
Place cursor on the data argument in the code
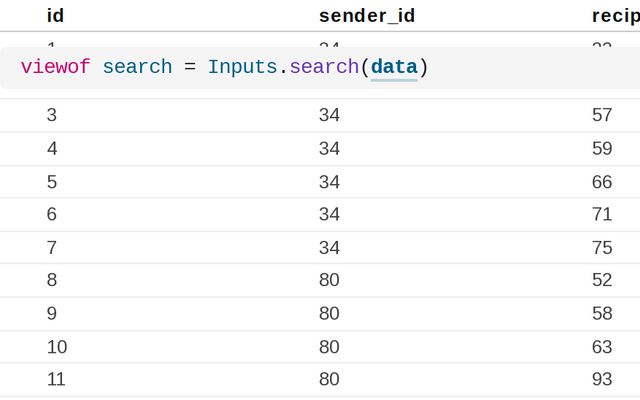393,67
